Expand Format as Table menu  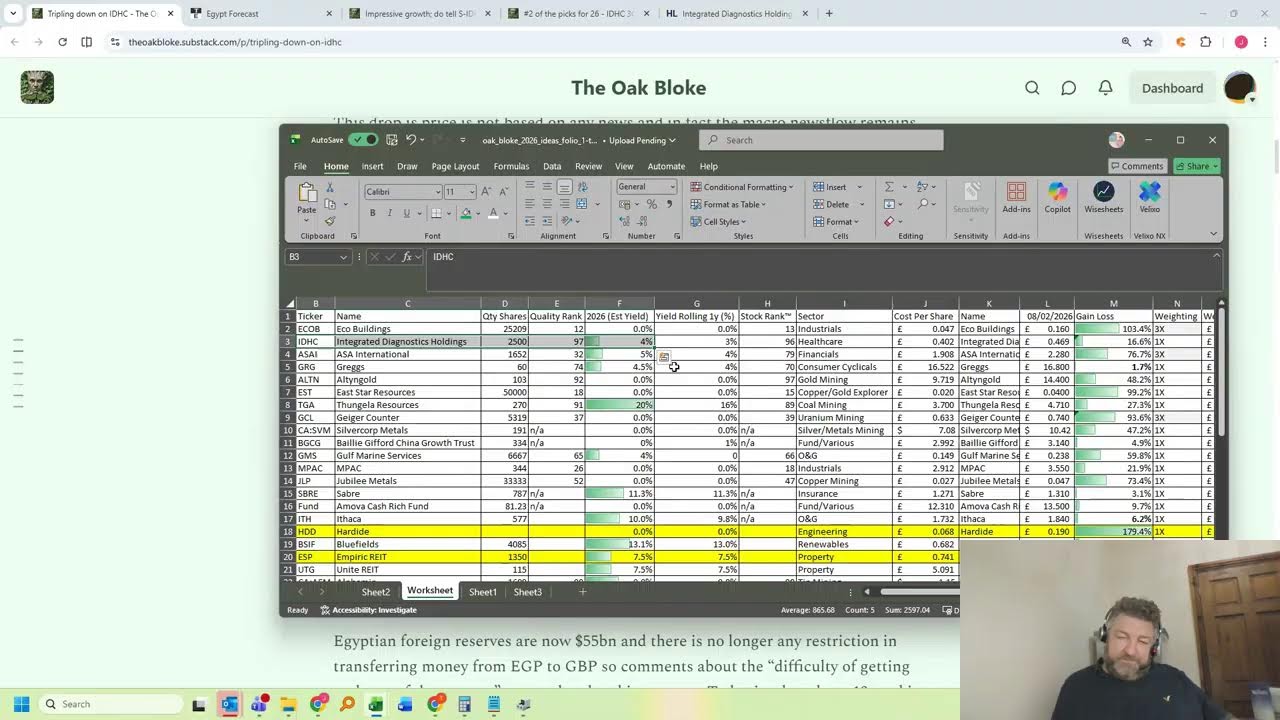728,204
